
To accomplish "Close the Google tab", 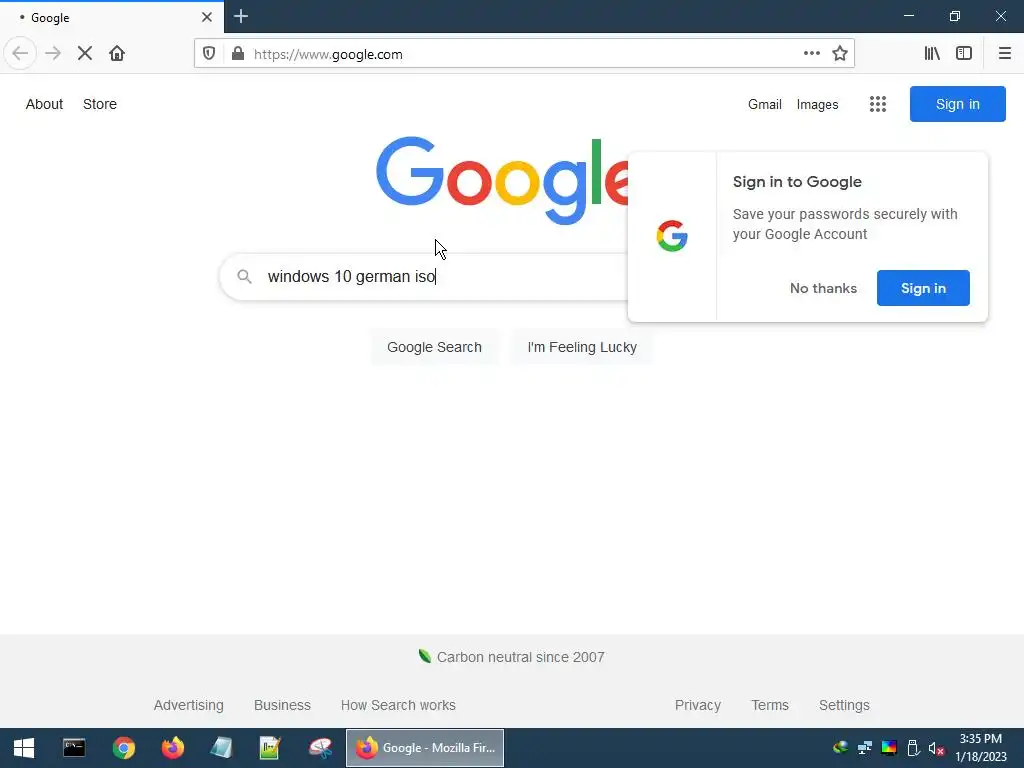I will (206, 17).
